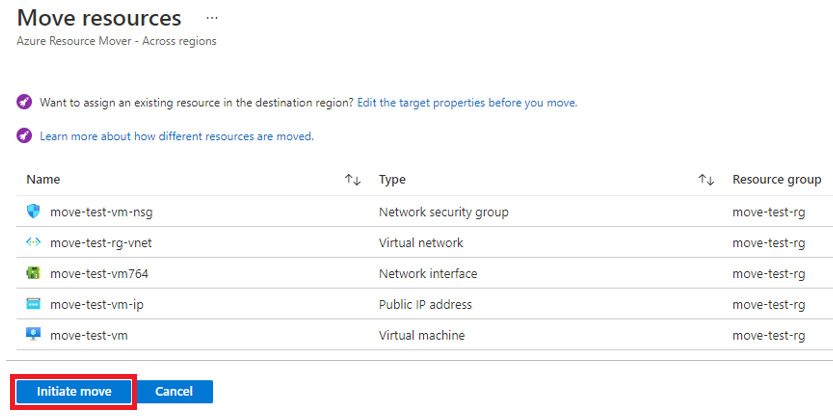Click the Initiate move button
Screen dimensions: 833x417
74,392
